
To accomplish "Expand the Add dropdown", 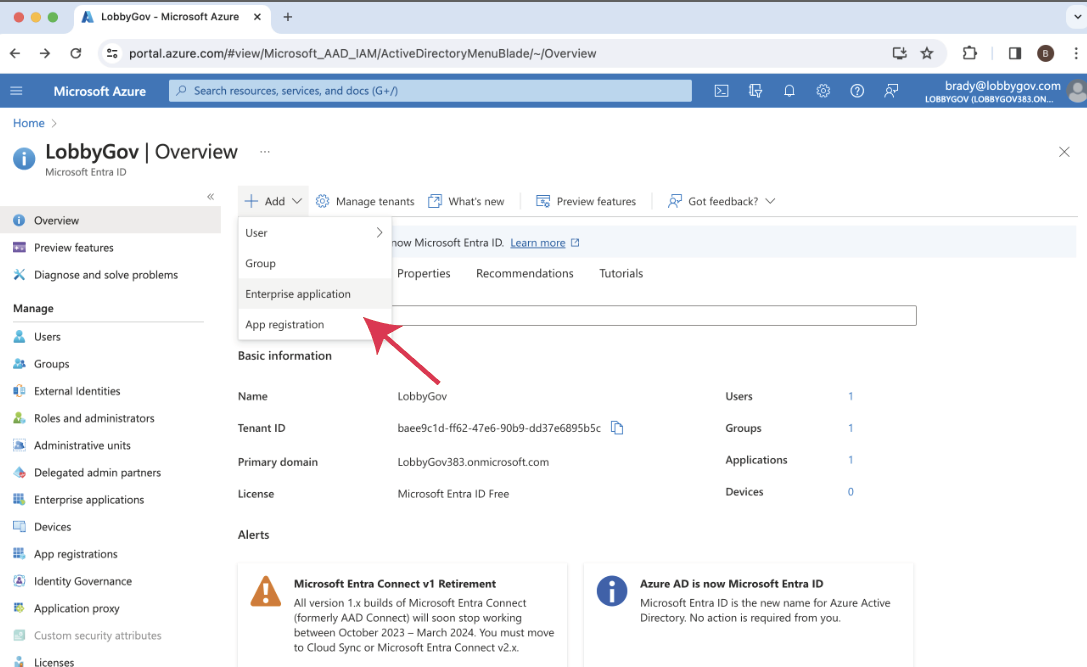I will pyautogui.click(x=273, y=201).
